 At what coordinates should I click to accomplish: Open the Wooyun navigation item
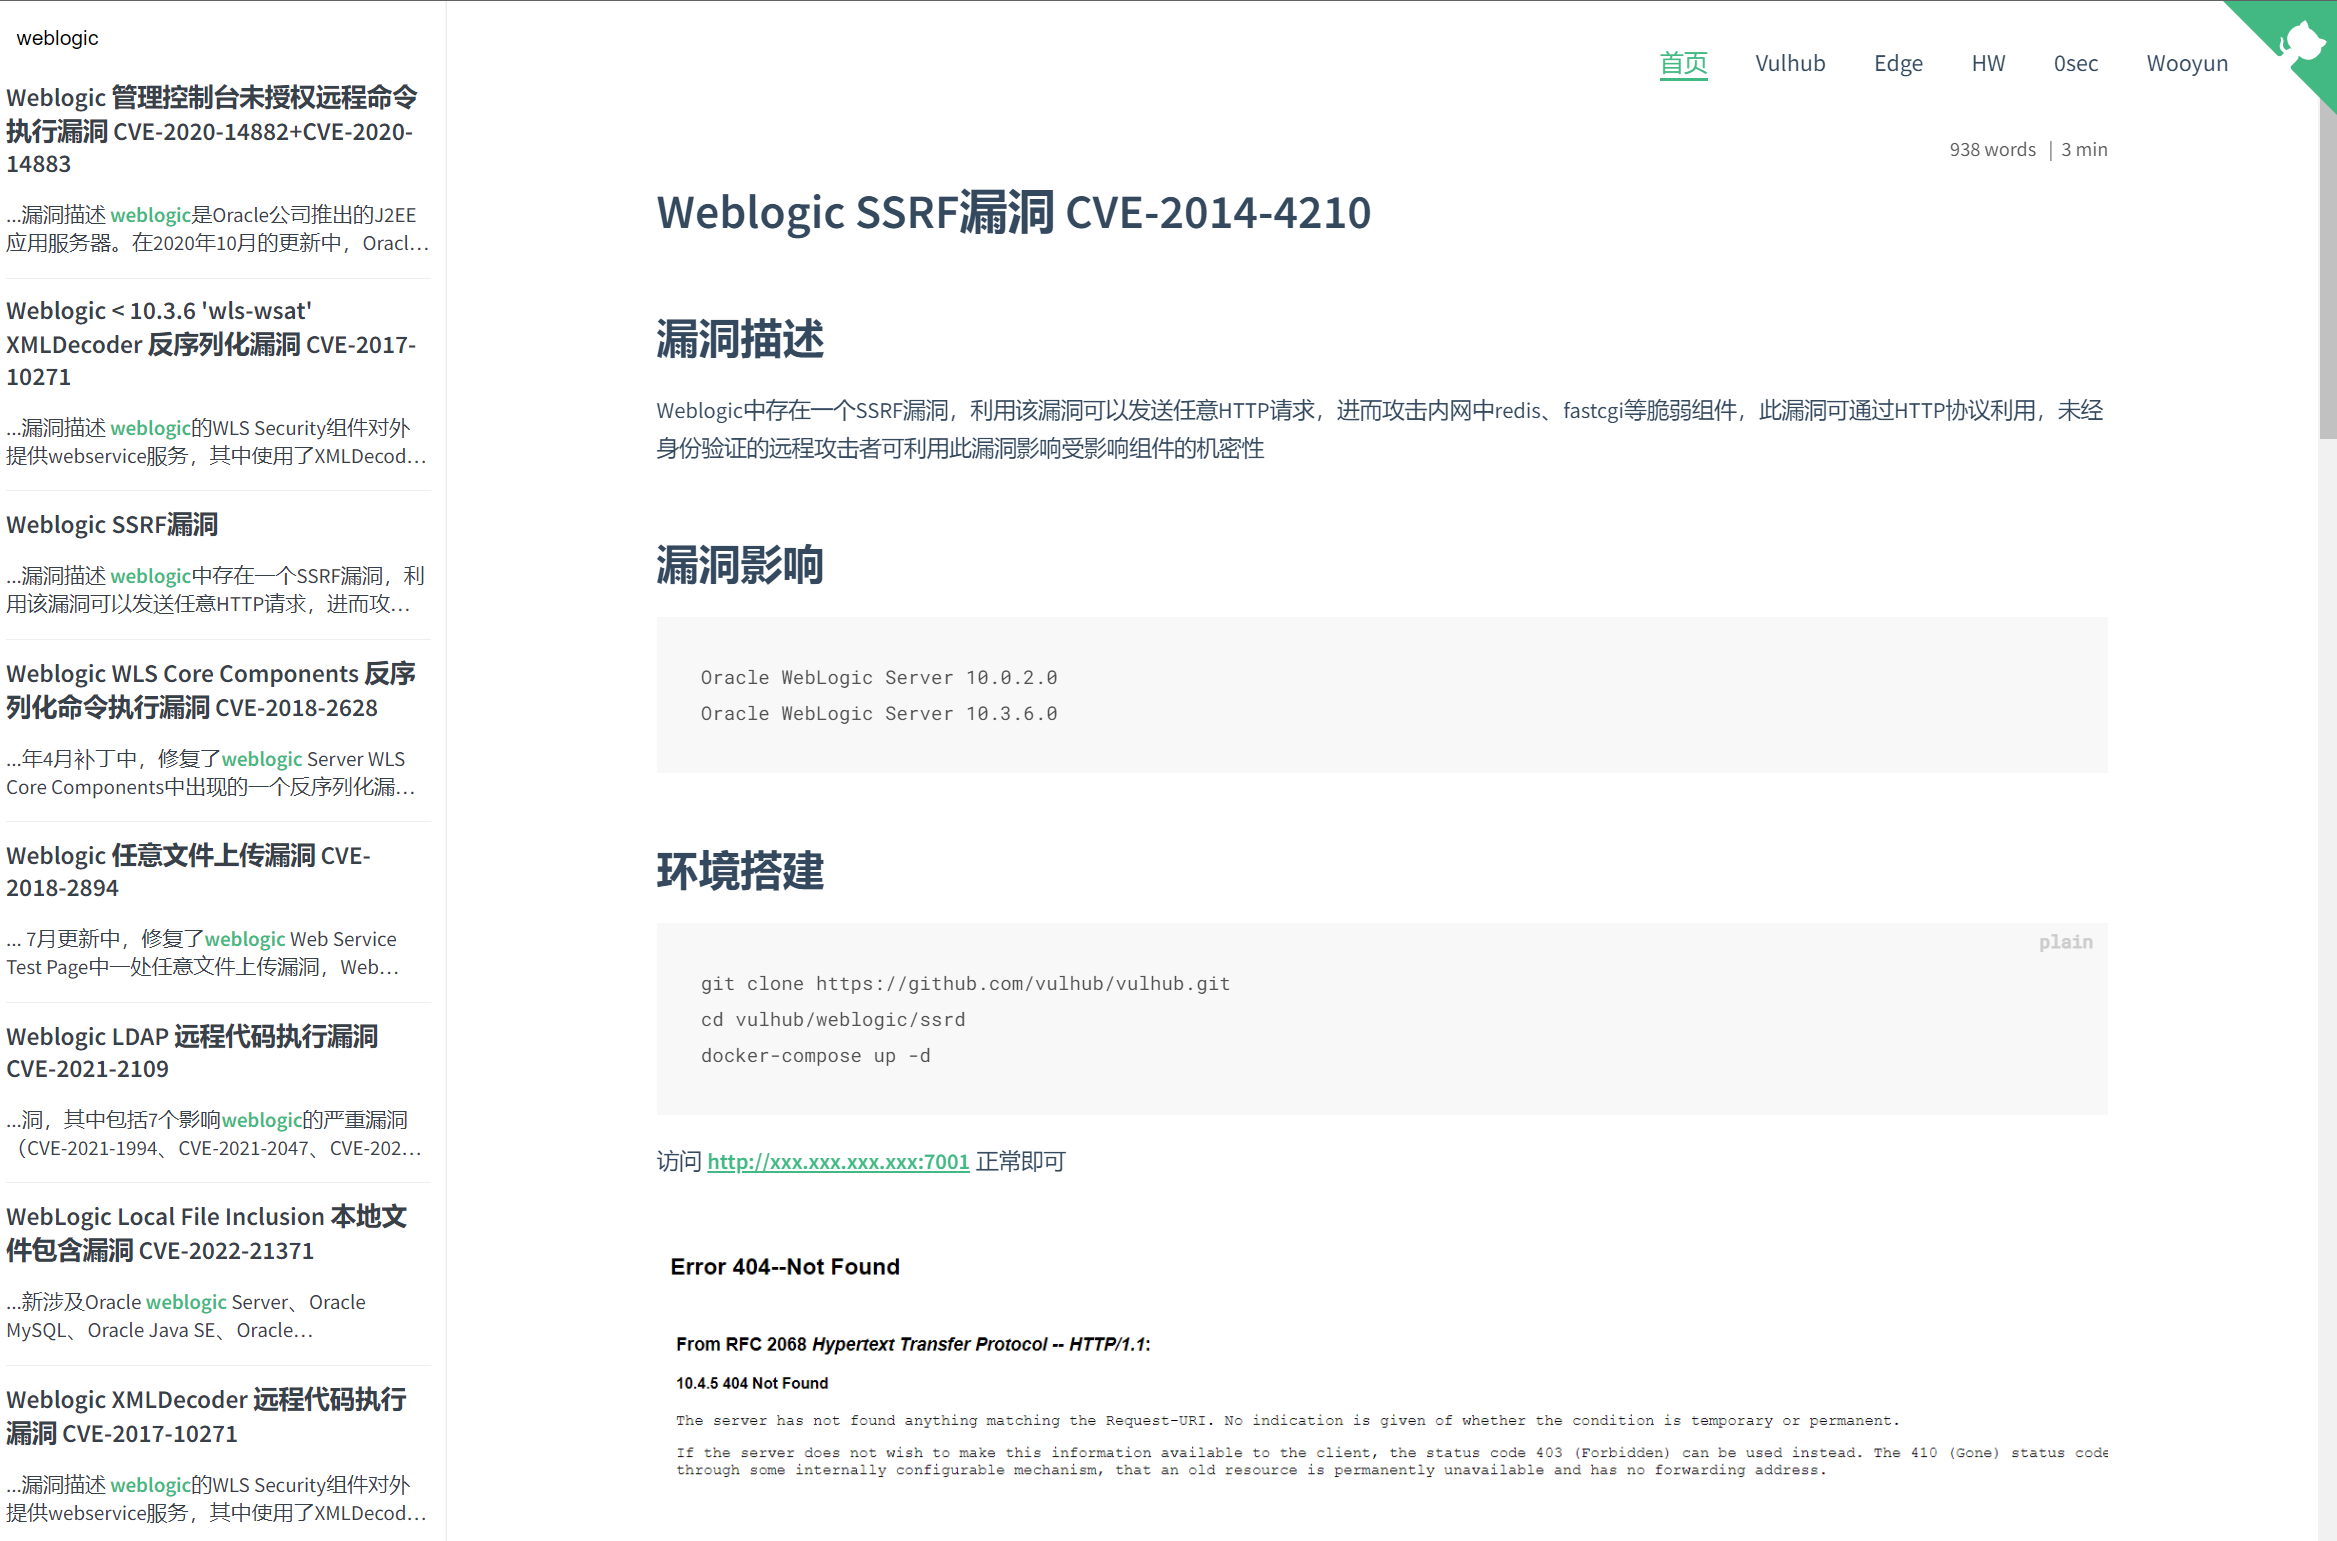[2186, 63]
